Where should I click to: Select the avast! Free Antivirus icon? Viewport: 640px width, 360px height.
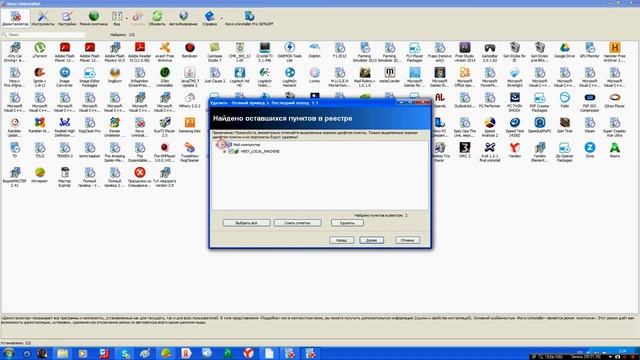[164, 52]
